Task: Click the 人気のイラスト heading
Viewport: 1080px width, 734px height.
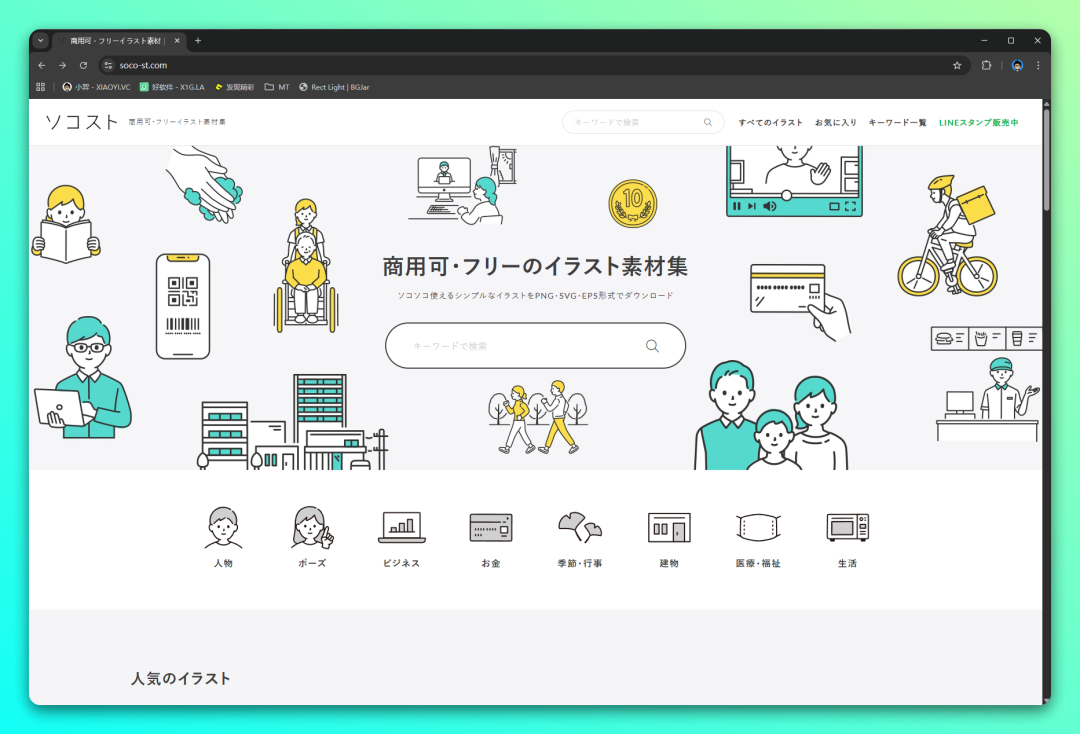Action: (180, 678)
